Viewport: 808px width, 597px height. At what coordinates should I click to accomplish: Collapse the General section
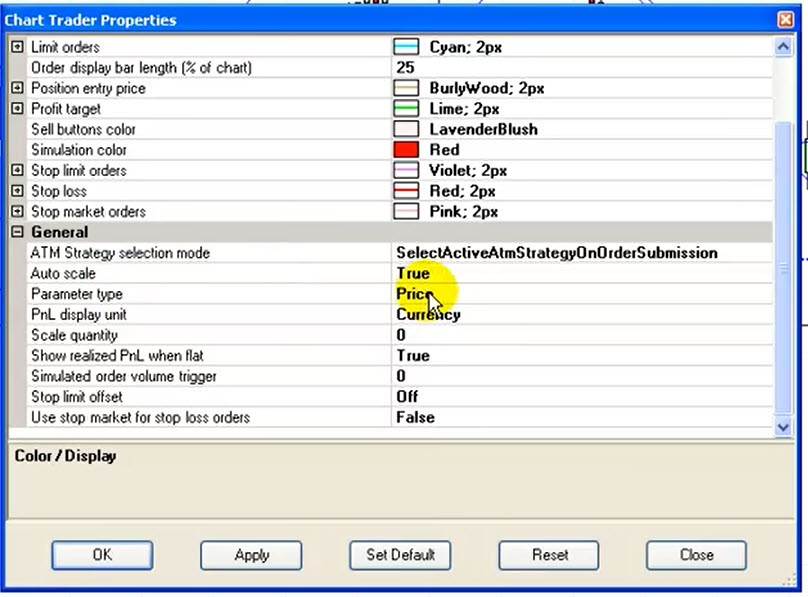(x=17, y=232)
